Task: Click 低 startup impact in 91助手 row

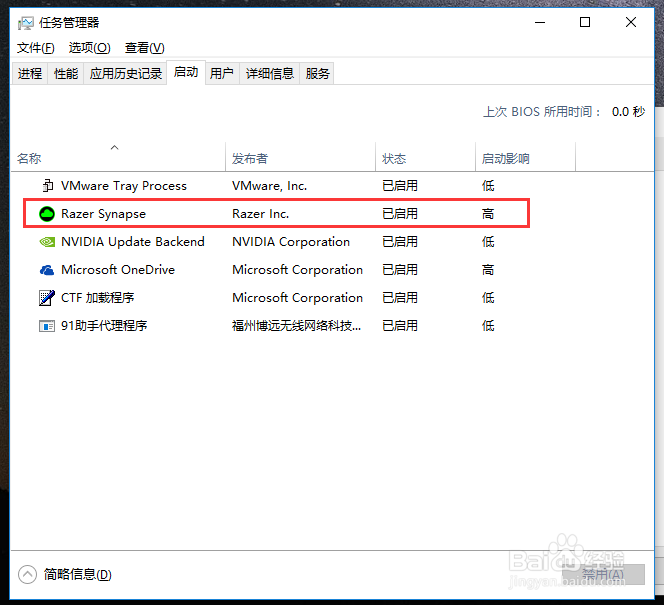Action: (488, 326)
